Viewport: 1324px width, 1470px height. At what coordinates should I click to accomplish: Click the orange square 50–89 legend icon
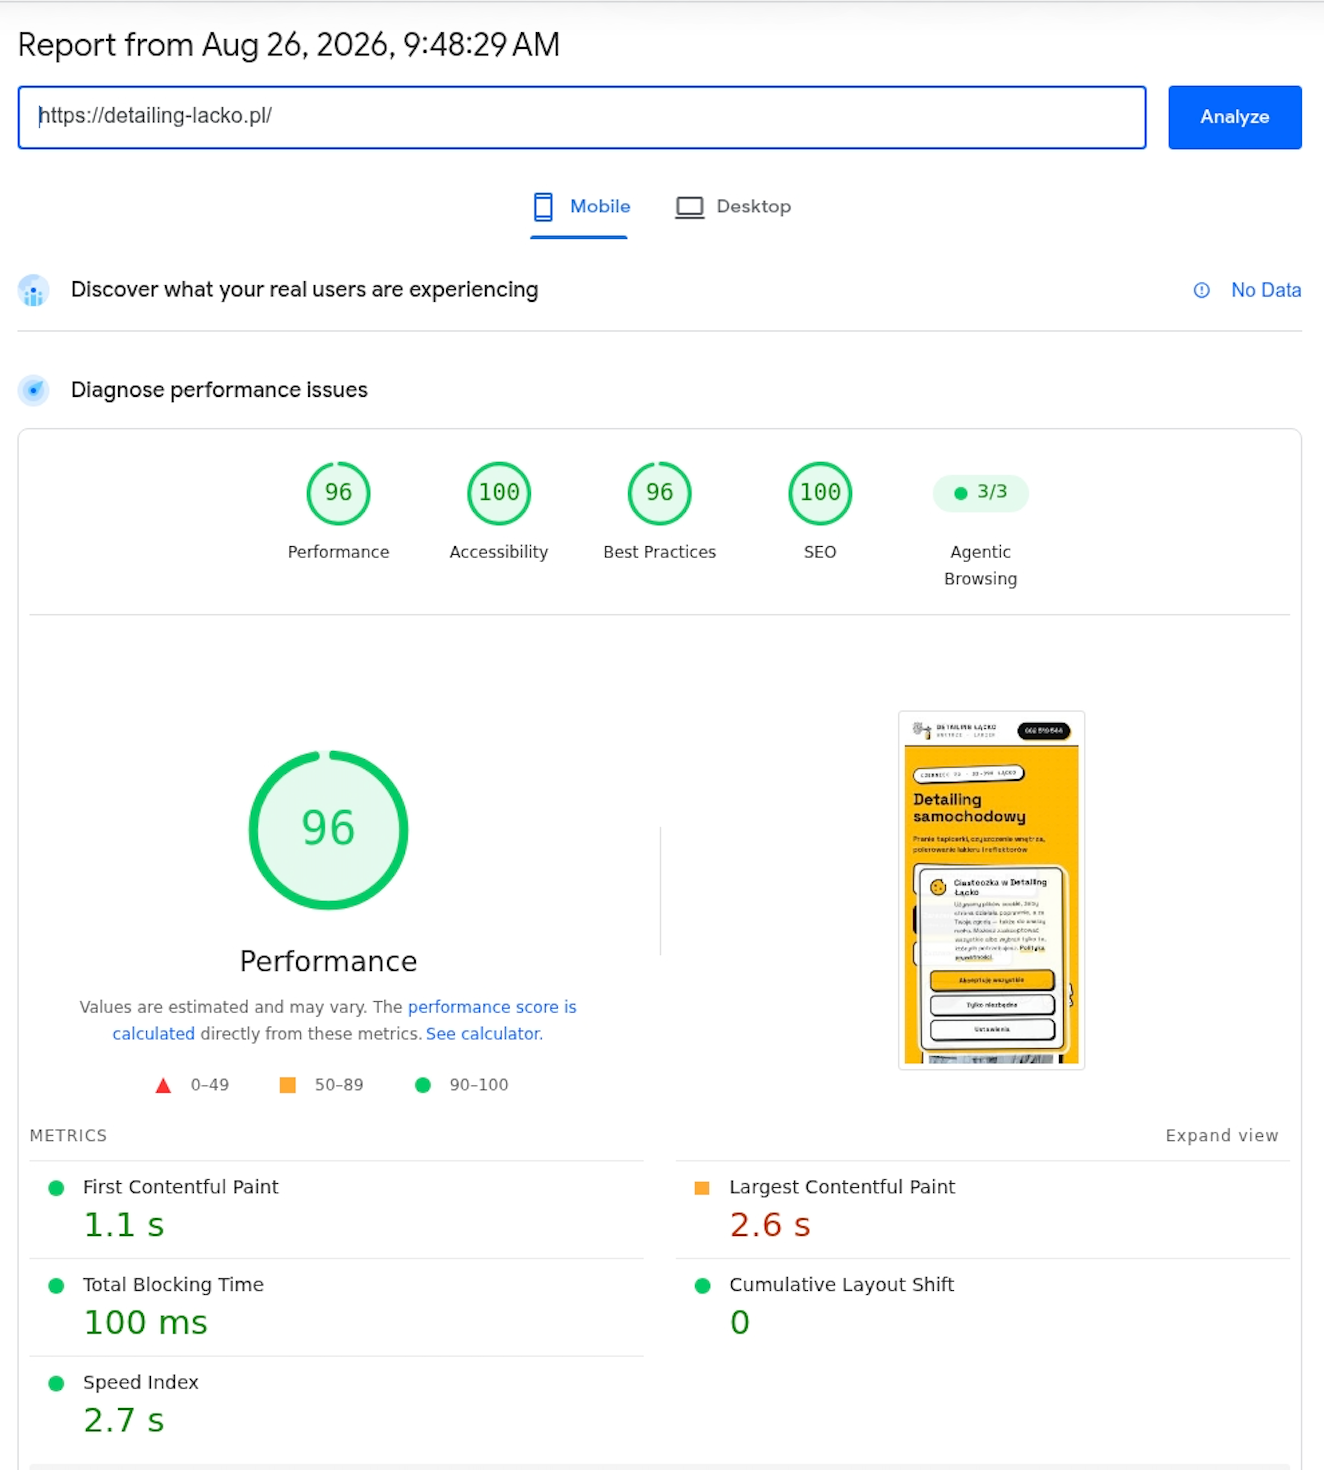coord(287,1085)
